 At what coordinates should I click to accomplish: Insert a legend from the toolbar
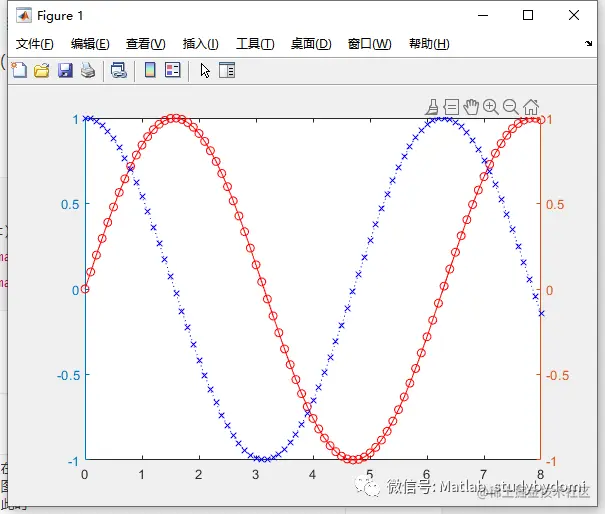pyautogui.click(x=172, y=70)
